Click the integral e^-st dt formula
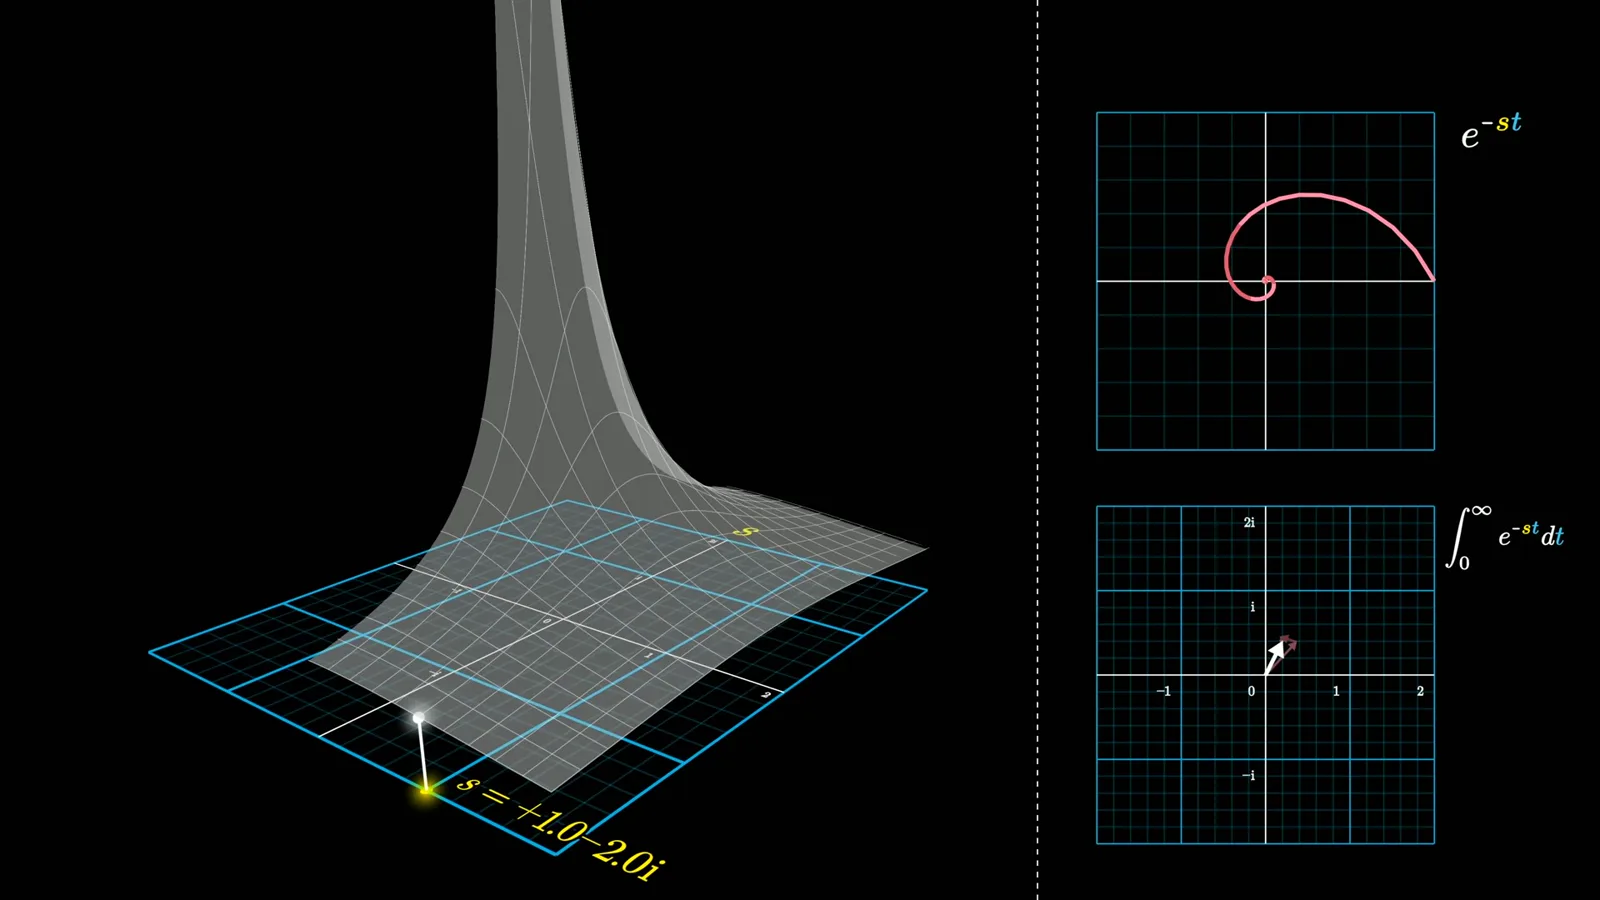This screenshot has height=900, width=1600. [x=1505, y=537]
